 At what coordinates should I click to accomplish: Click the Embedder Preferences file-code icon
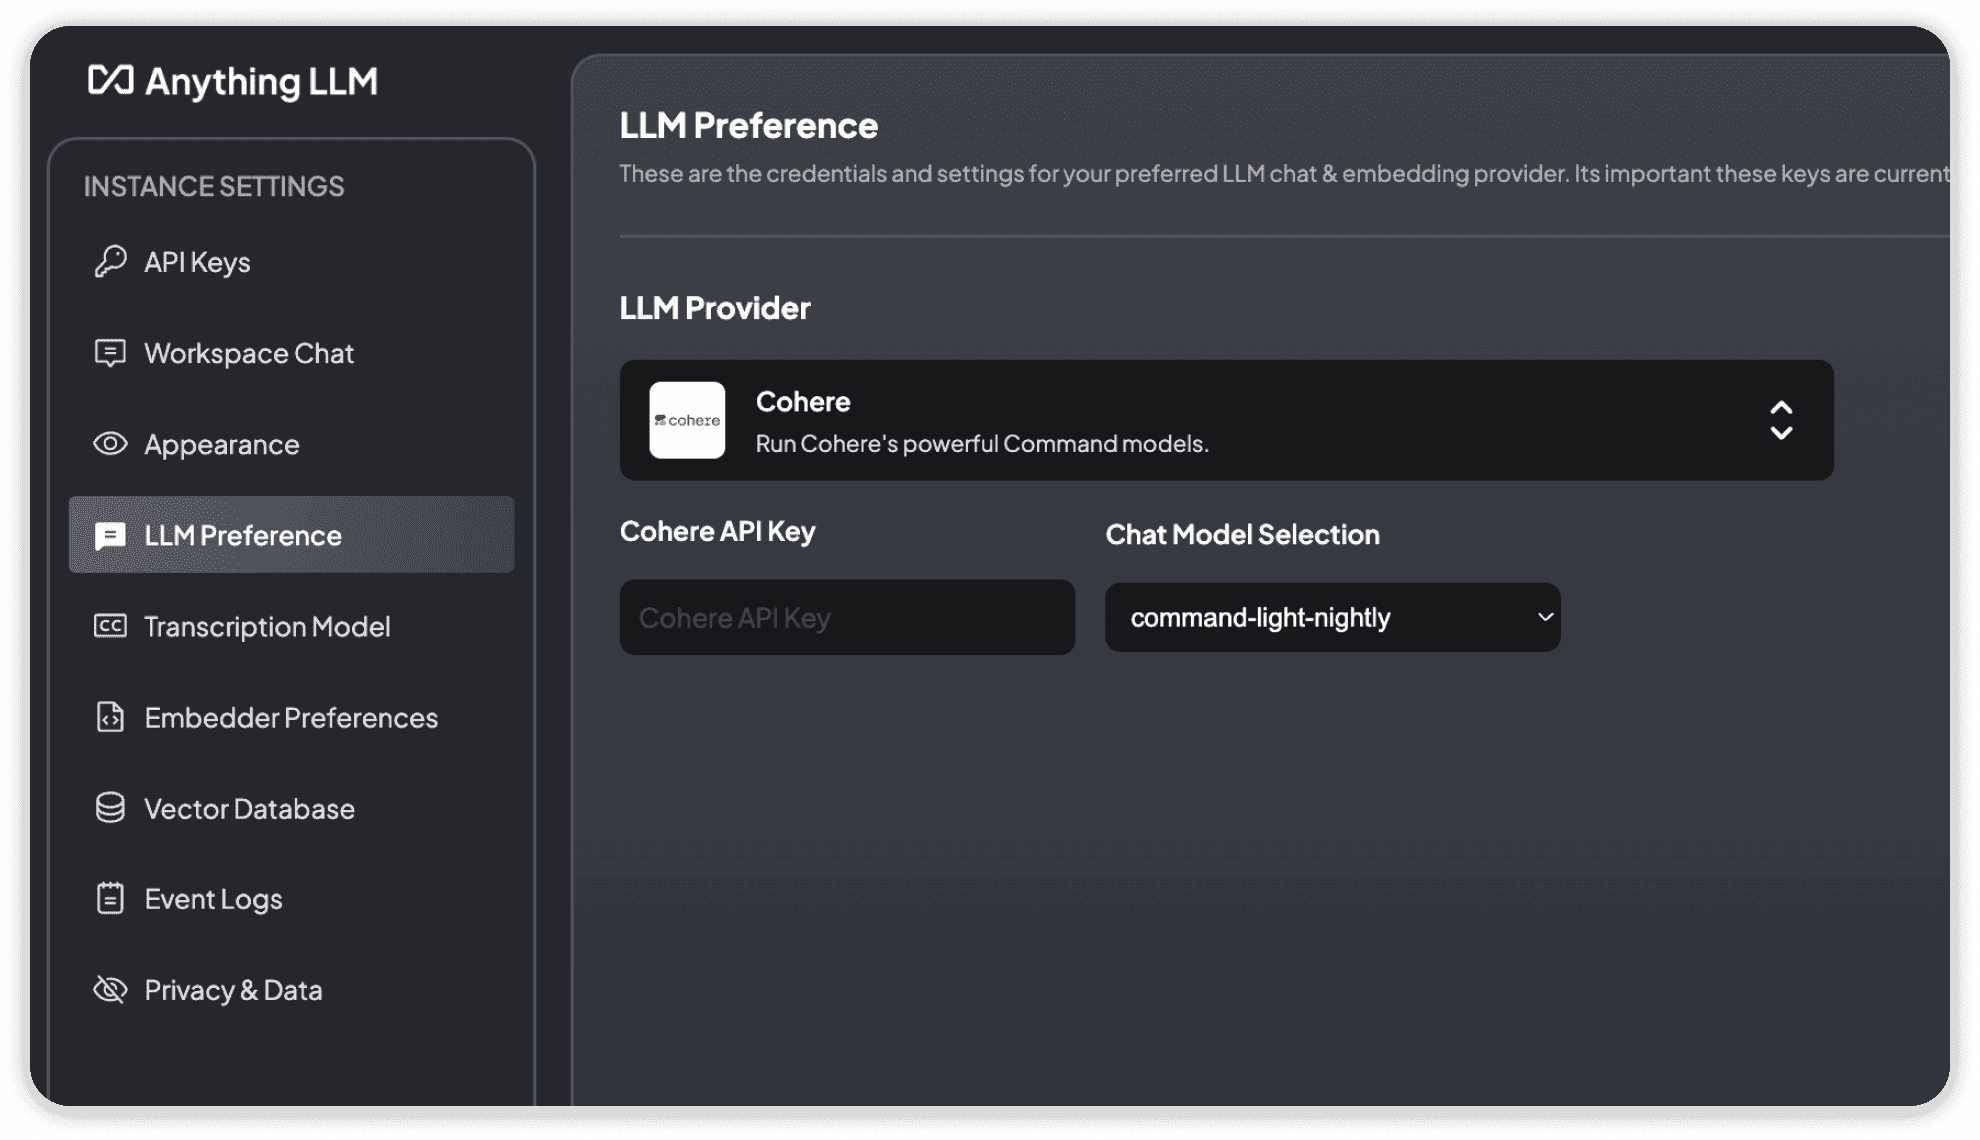pyautogui.click(x=110, y=717)
